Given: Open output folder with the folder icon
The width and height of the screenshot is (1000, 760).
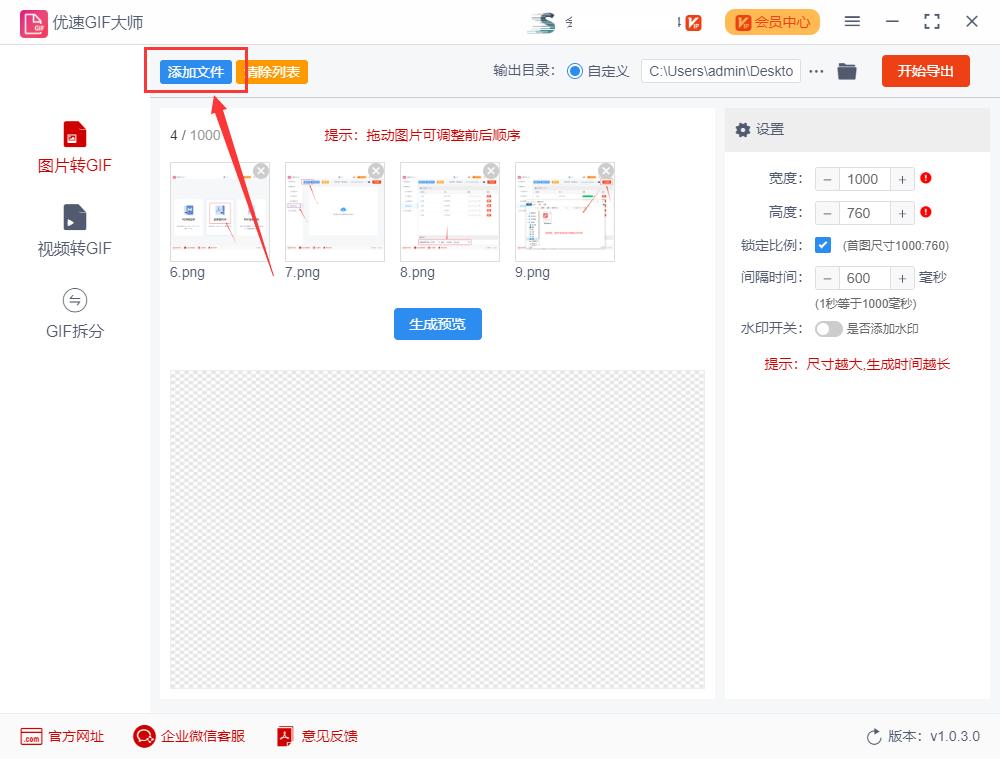Looking at the screenshot, I should point(847,71).
